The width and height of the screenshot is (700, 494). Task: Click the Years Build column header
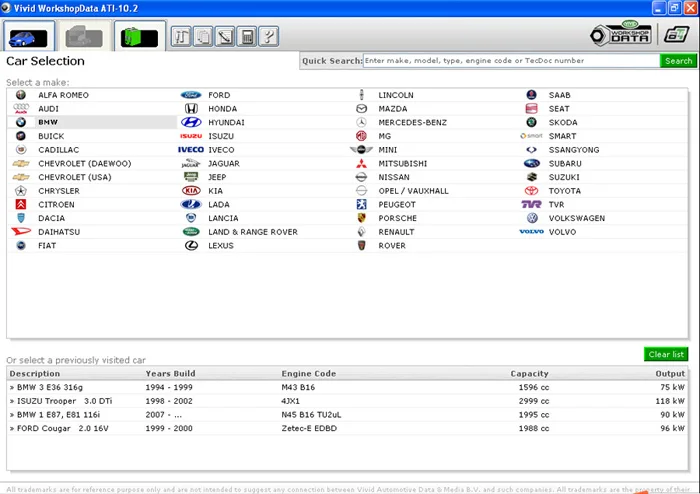click(x=170, y=374)
